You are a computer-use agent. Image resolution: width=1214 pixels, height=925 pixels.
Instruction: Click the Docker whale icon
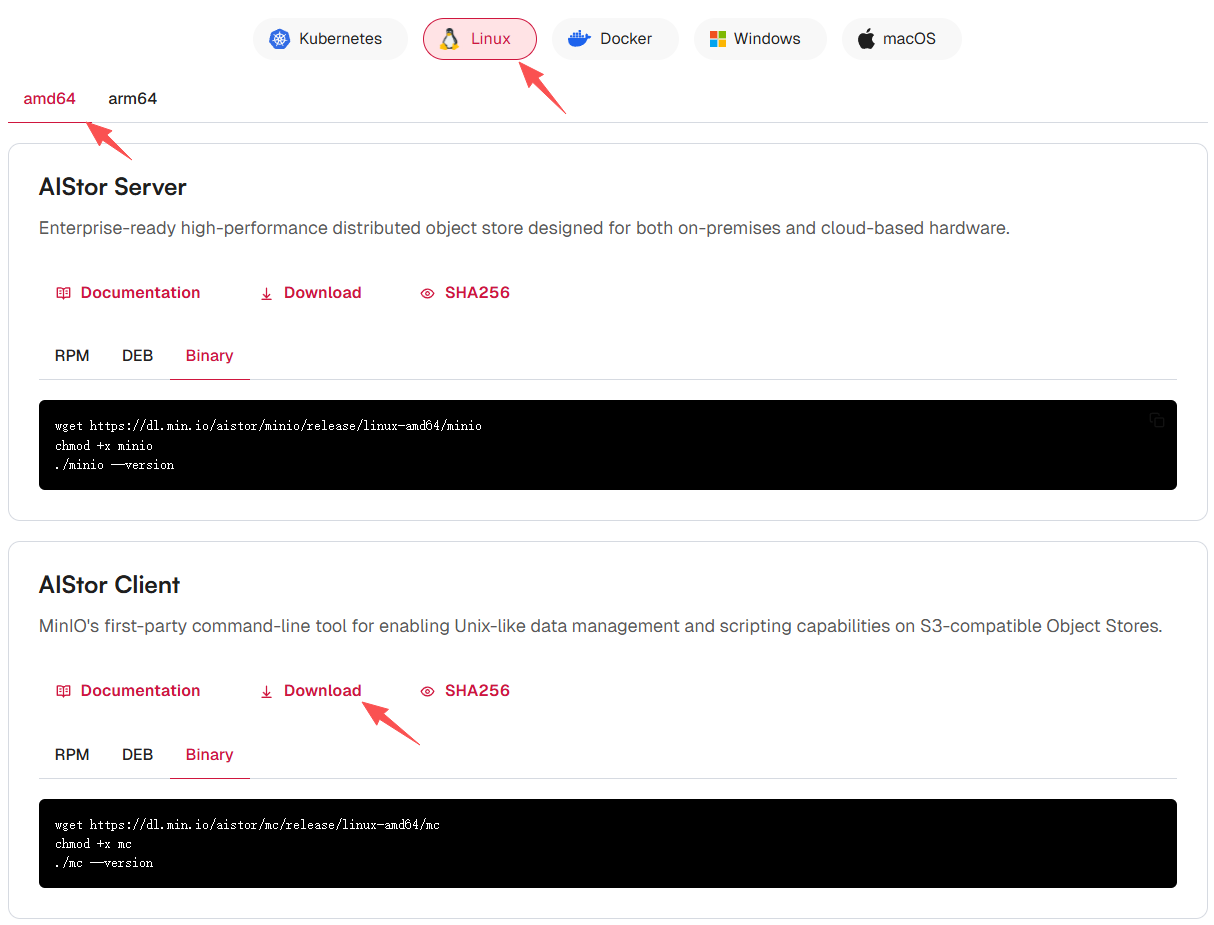click(x=579, y=39)
